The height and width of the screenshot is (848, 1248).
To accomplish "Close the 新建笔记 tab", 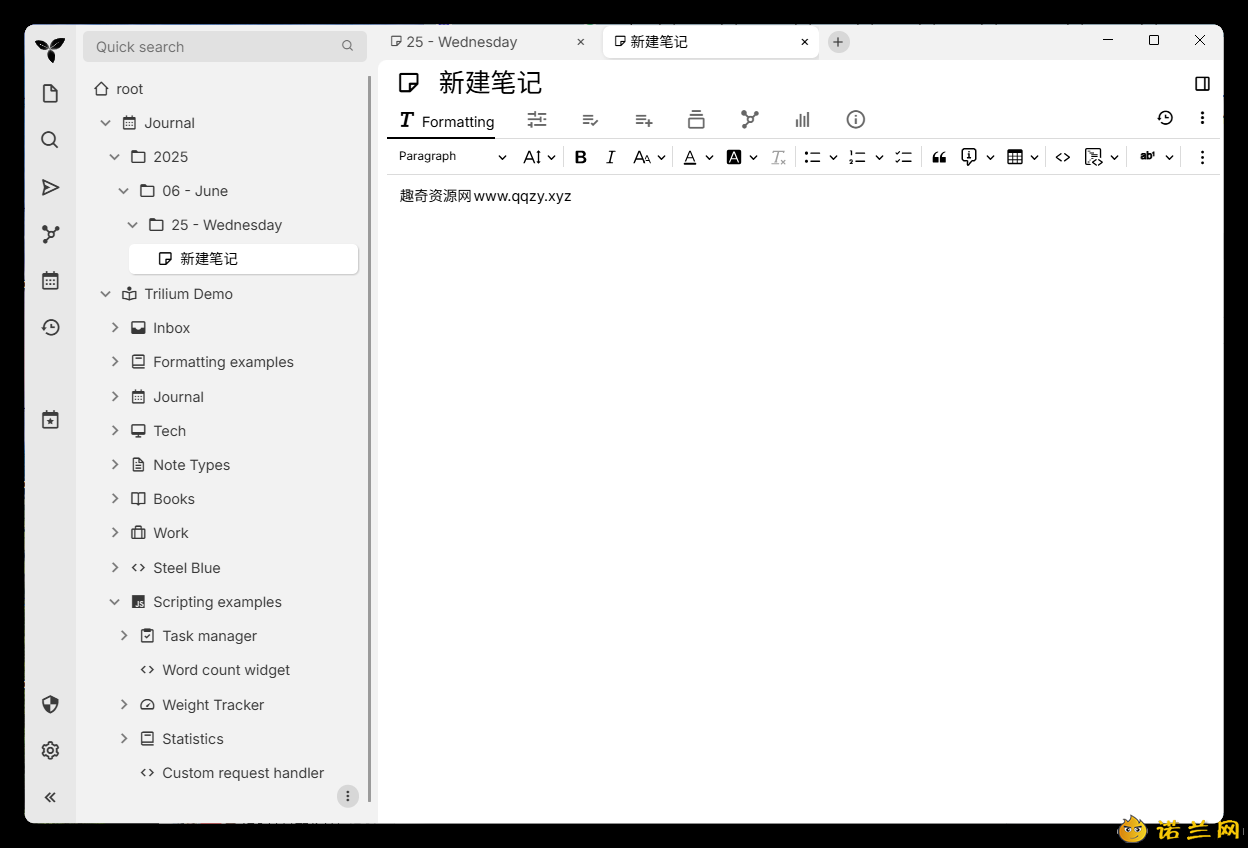I will click(x=804, y=42).
